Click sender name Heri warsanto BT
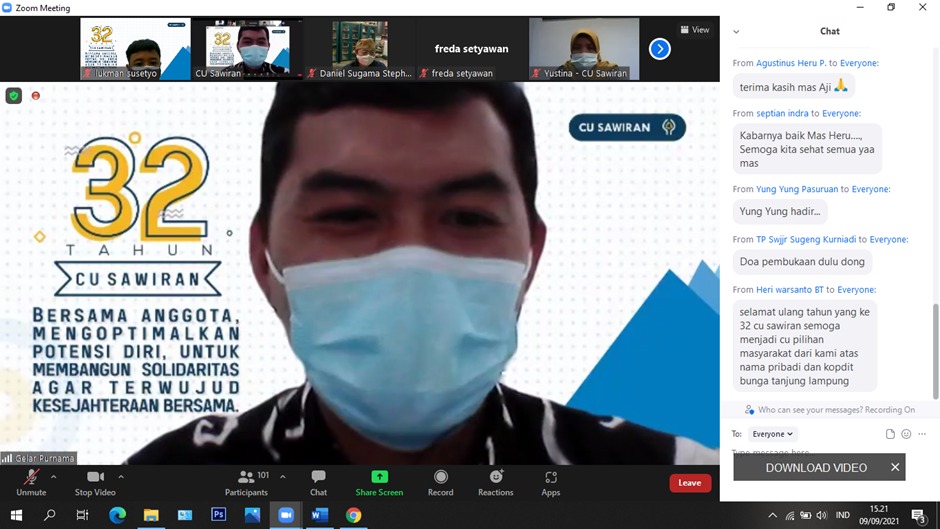 tap(790, 290)
